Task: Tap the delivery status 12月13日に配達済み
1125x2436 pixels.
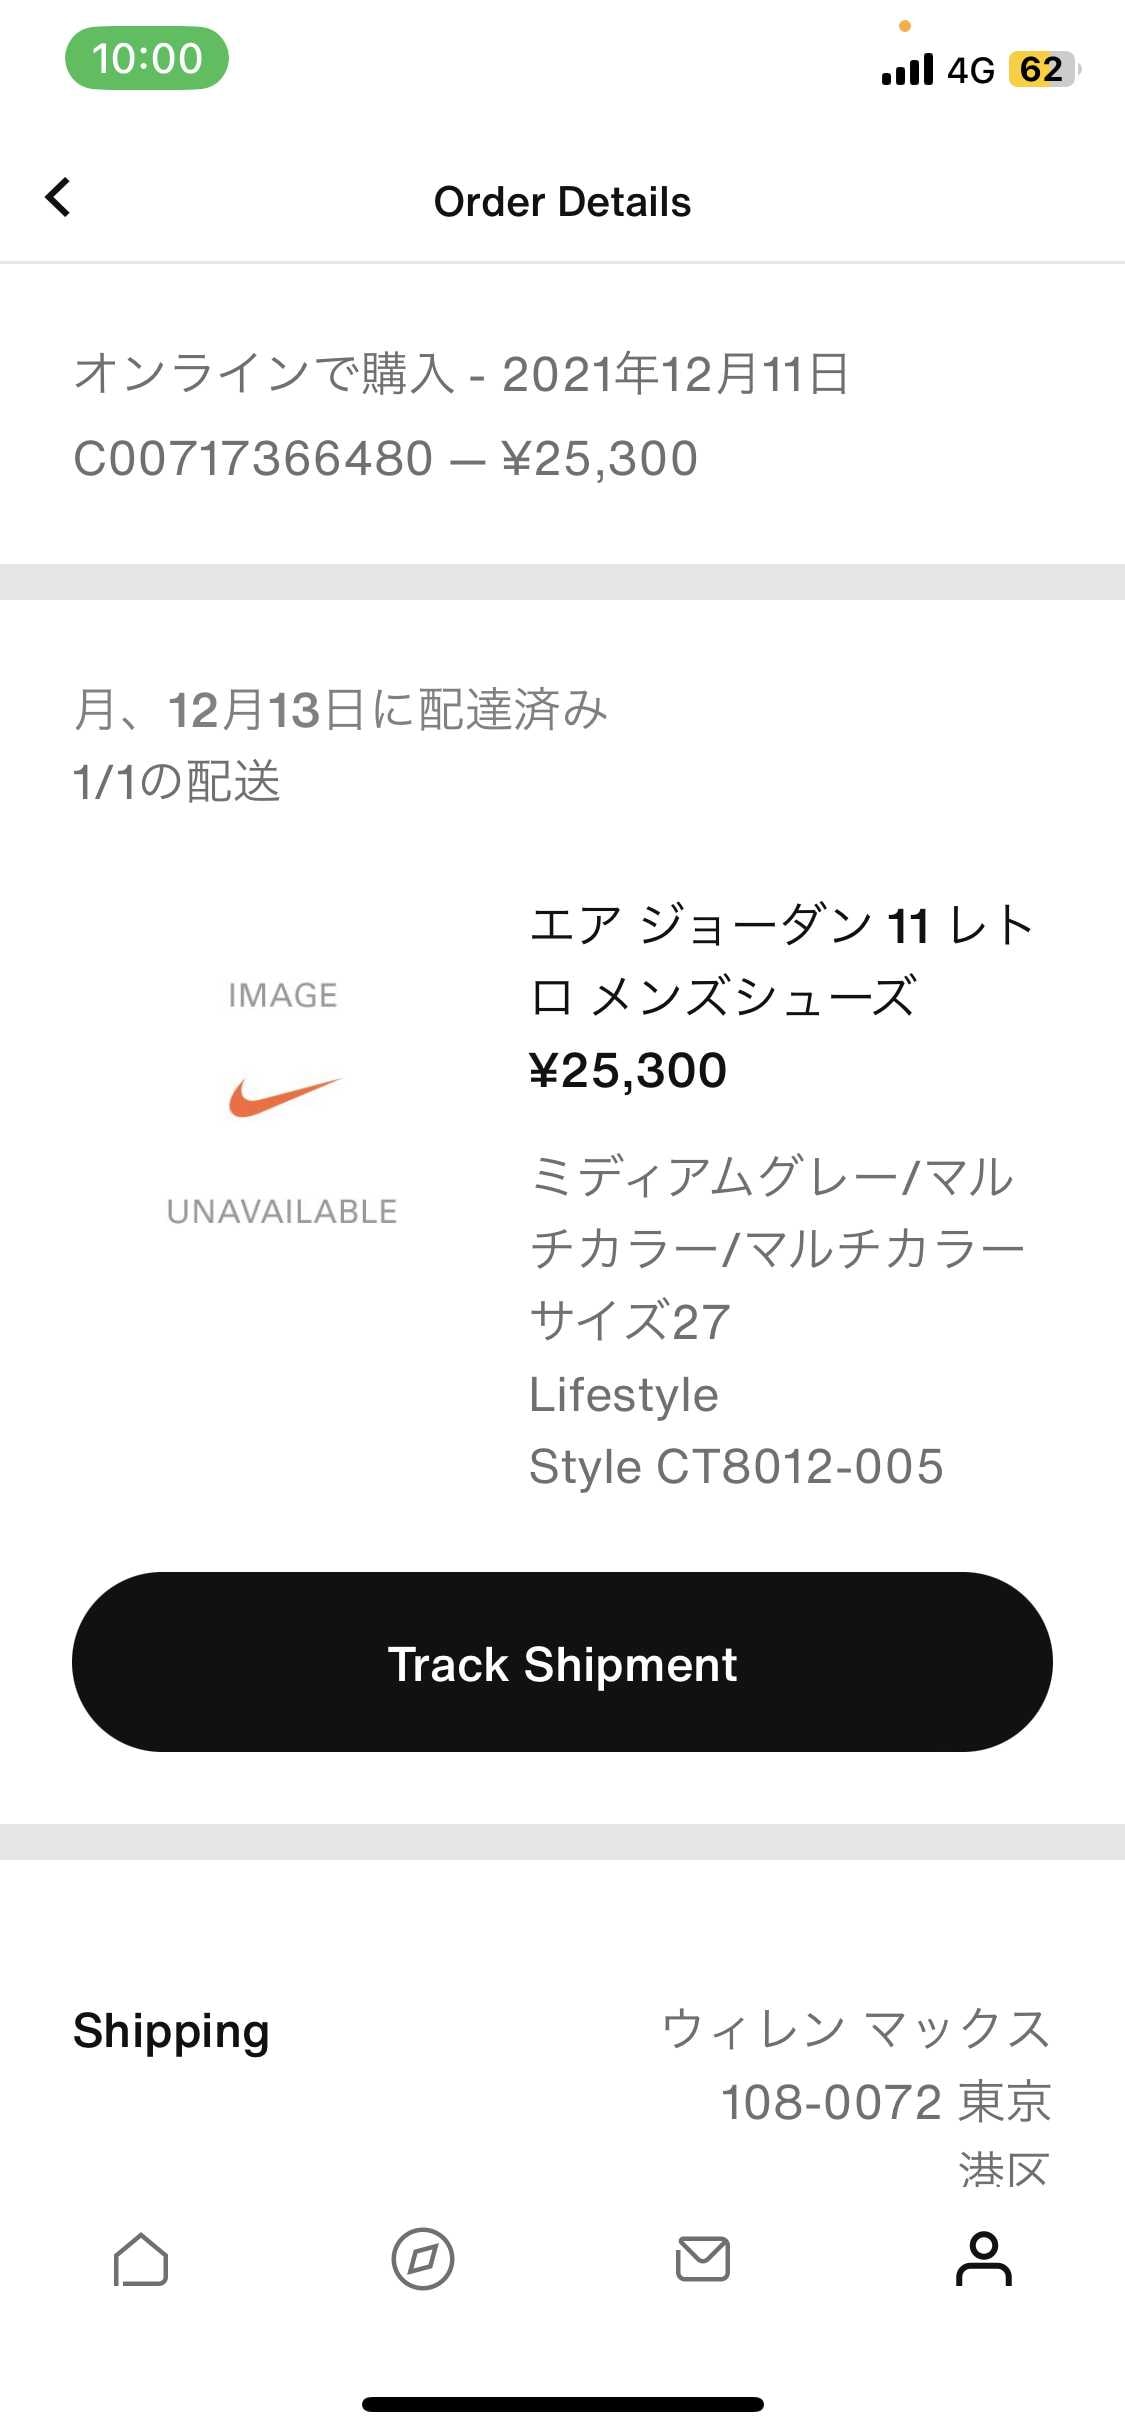Action: pos(388,710)
